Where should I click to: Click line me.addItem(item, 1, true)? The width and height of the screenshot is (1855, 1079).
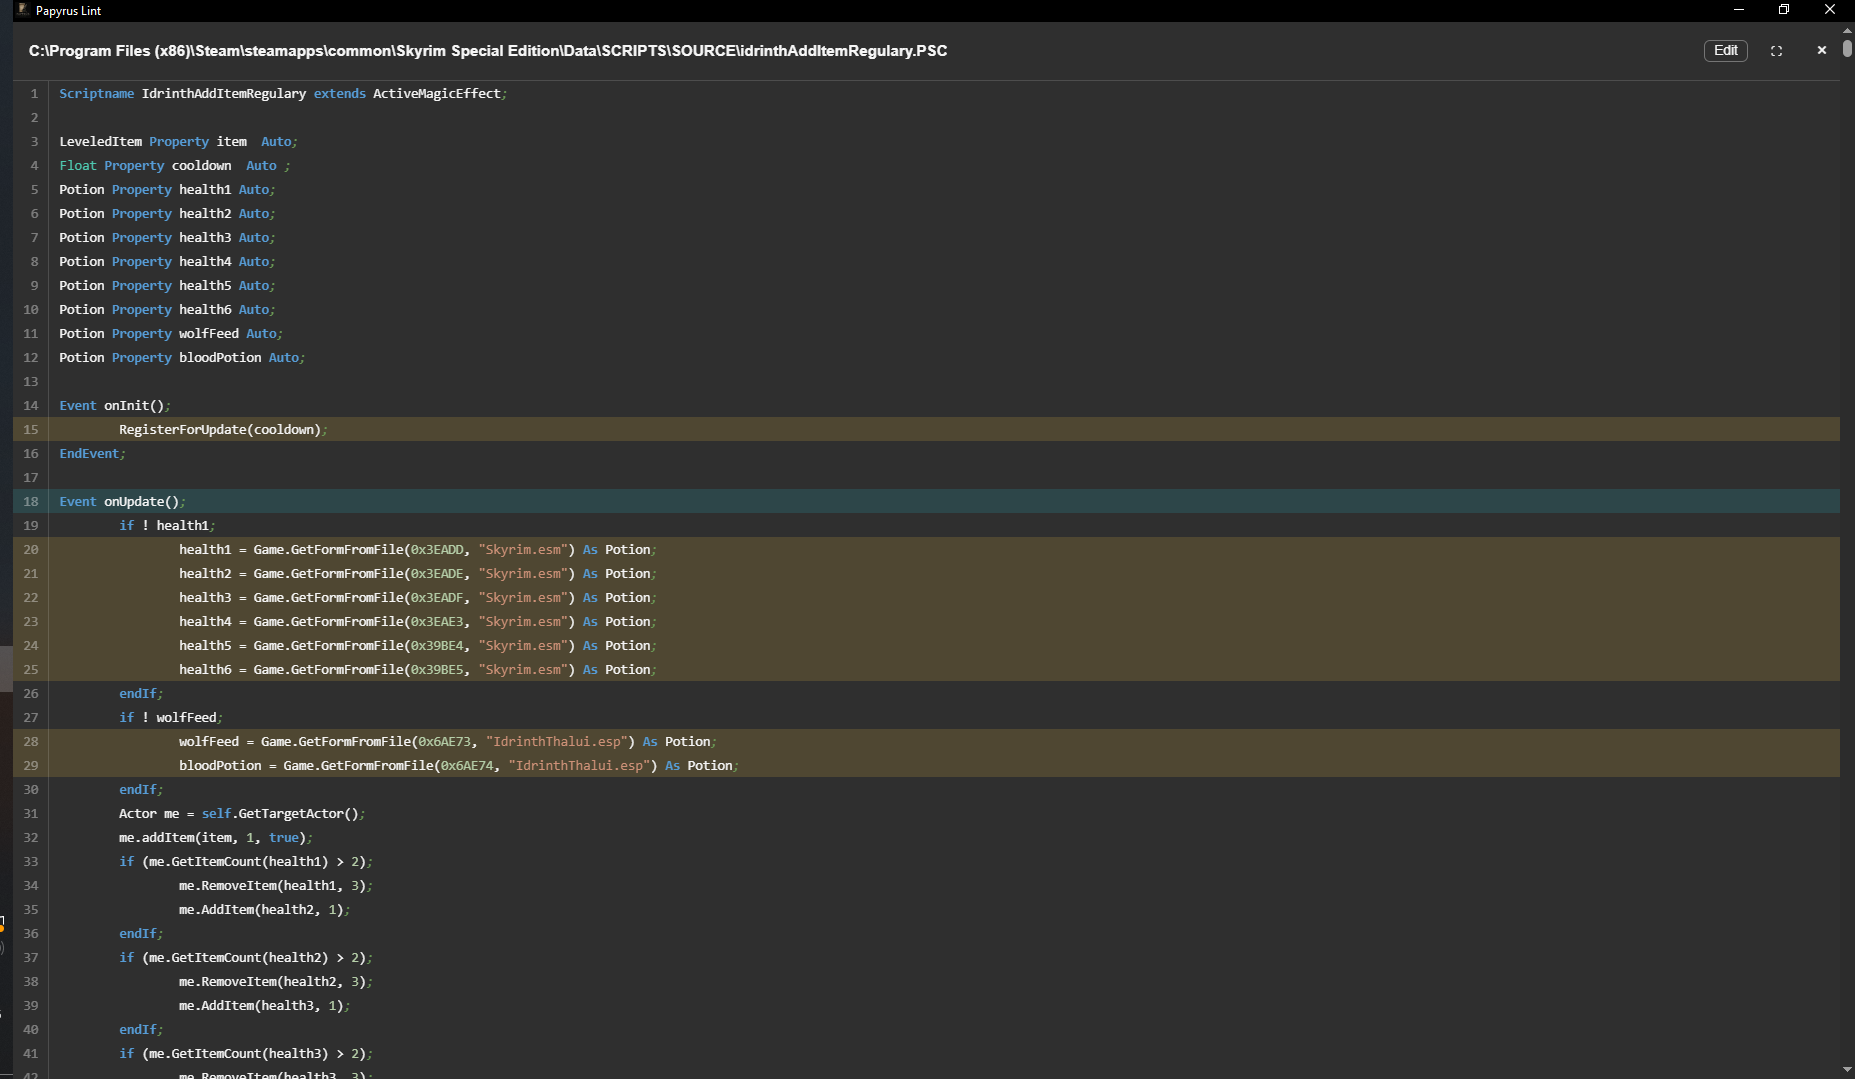pos(216,837)
